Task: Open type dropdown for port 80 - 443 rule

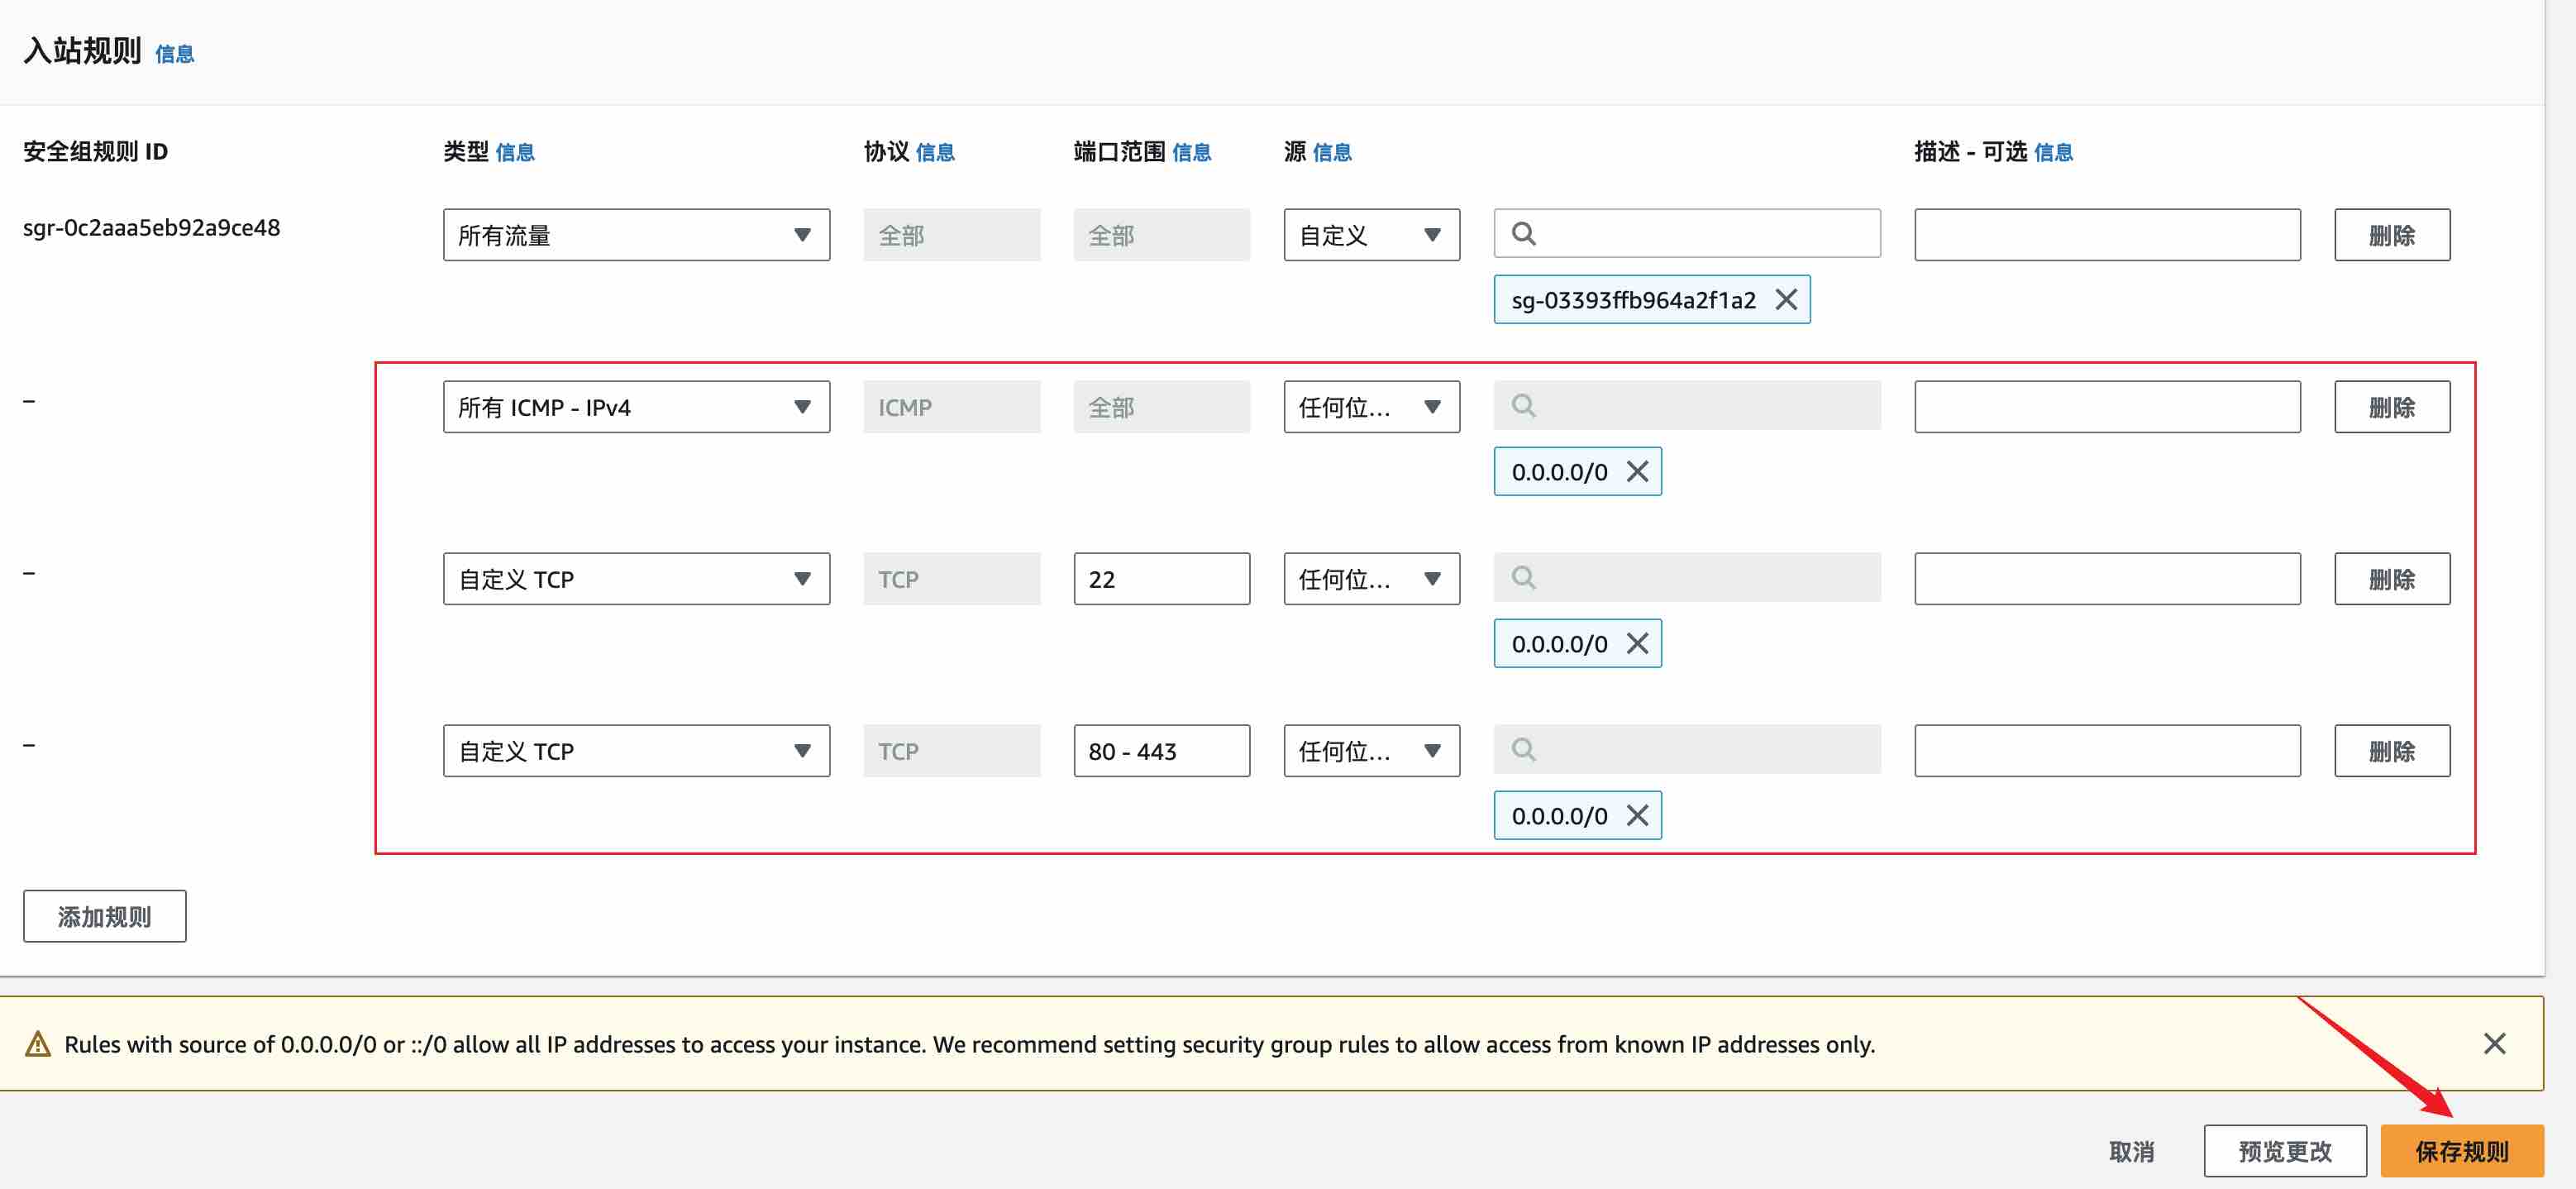Action: coord(636,751)
